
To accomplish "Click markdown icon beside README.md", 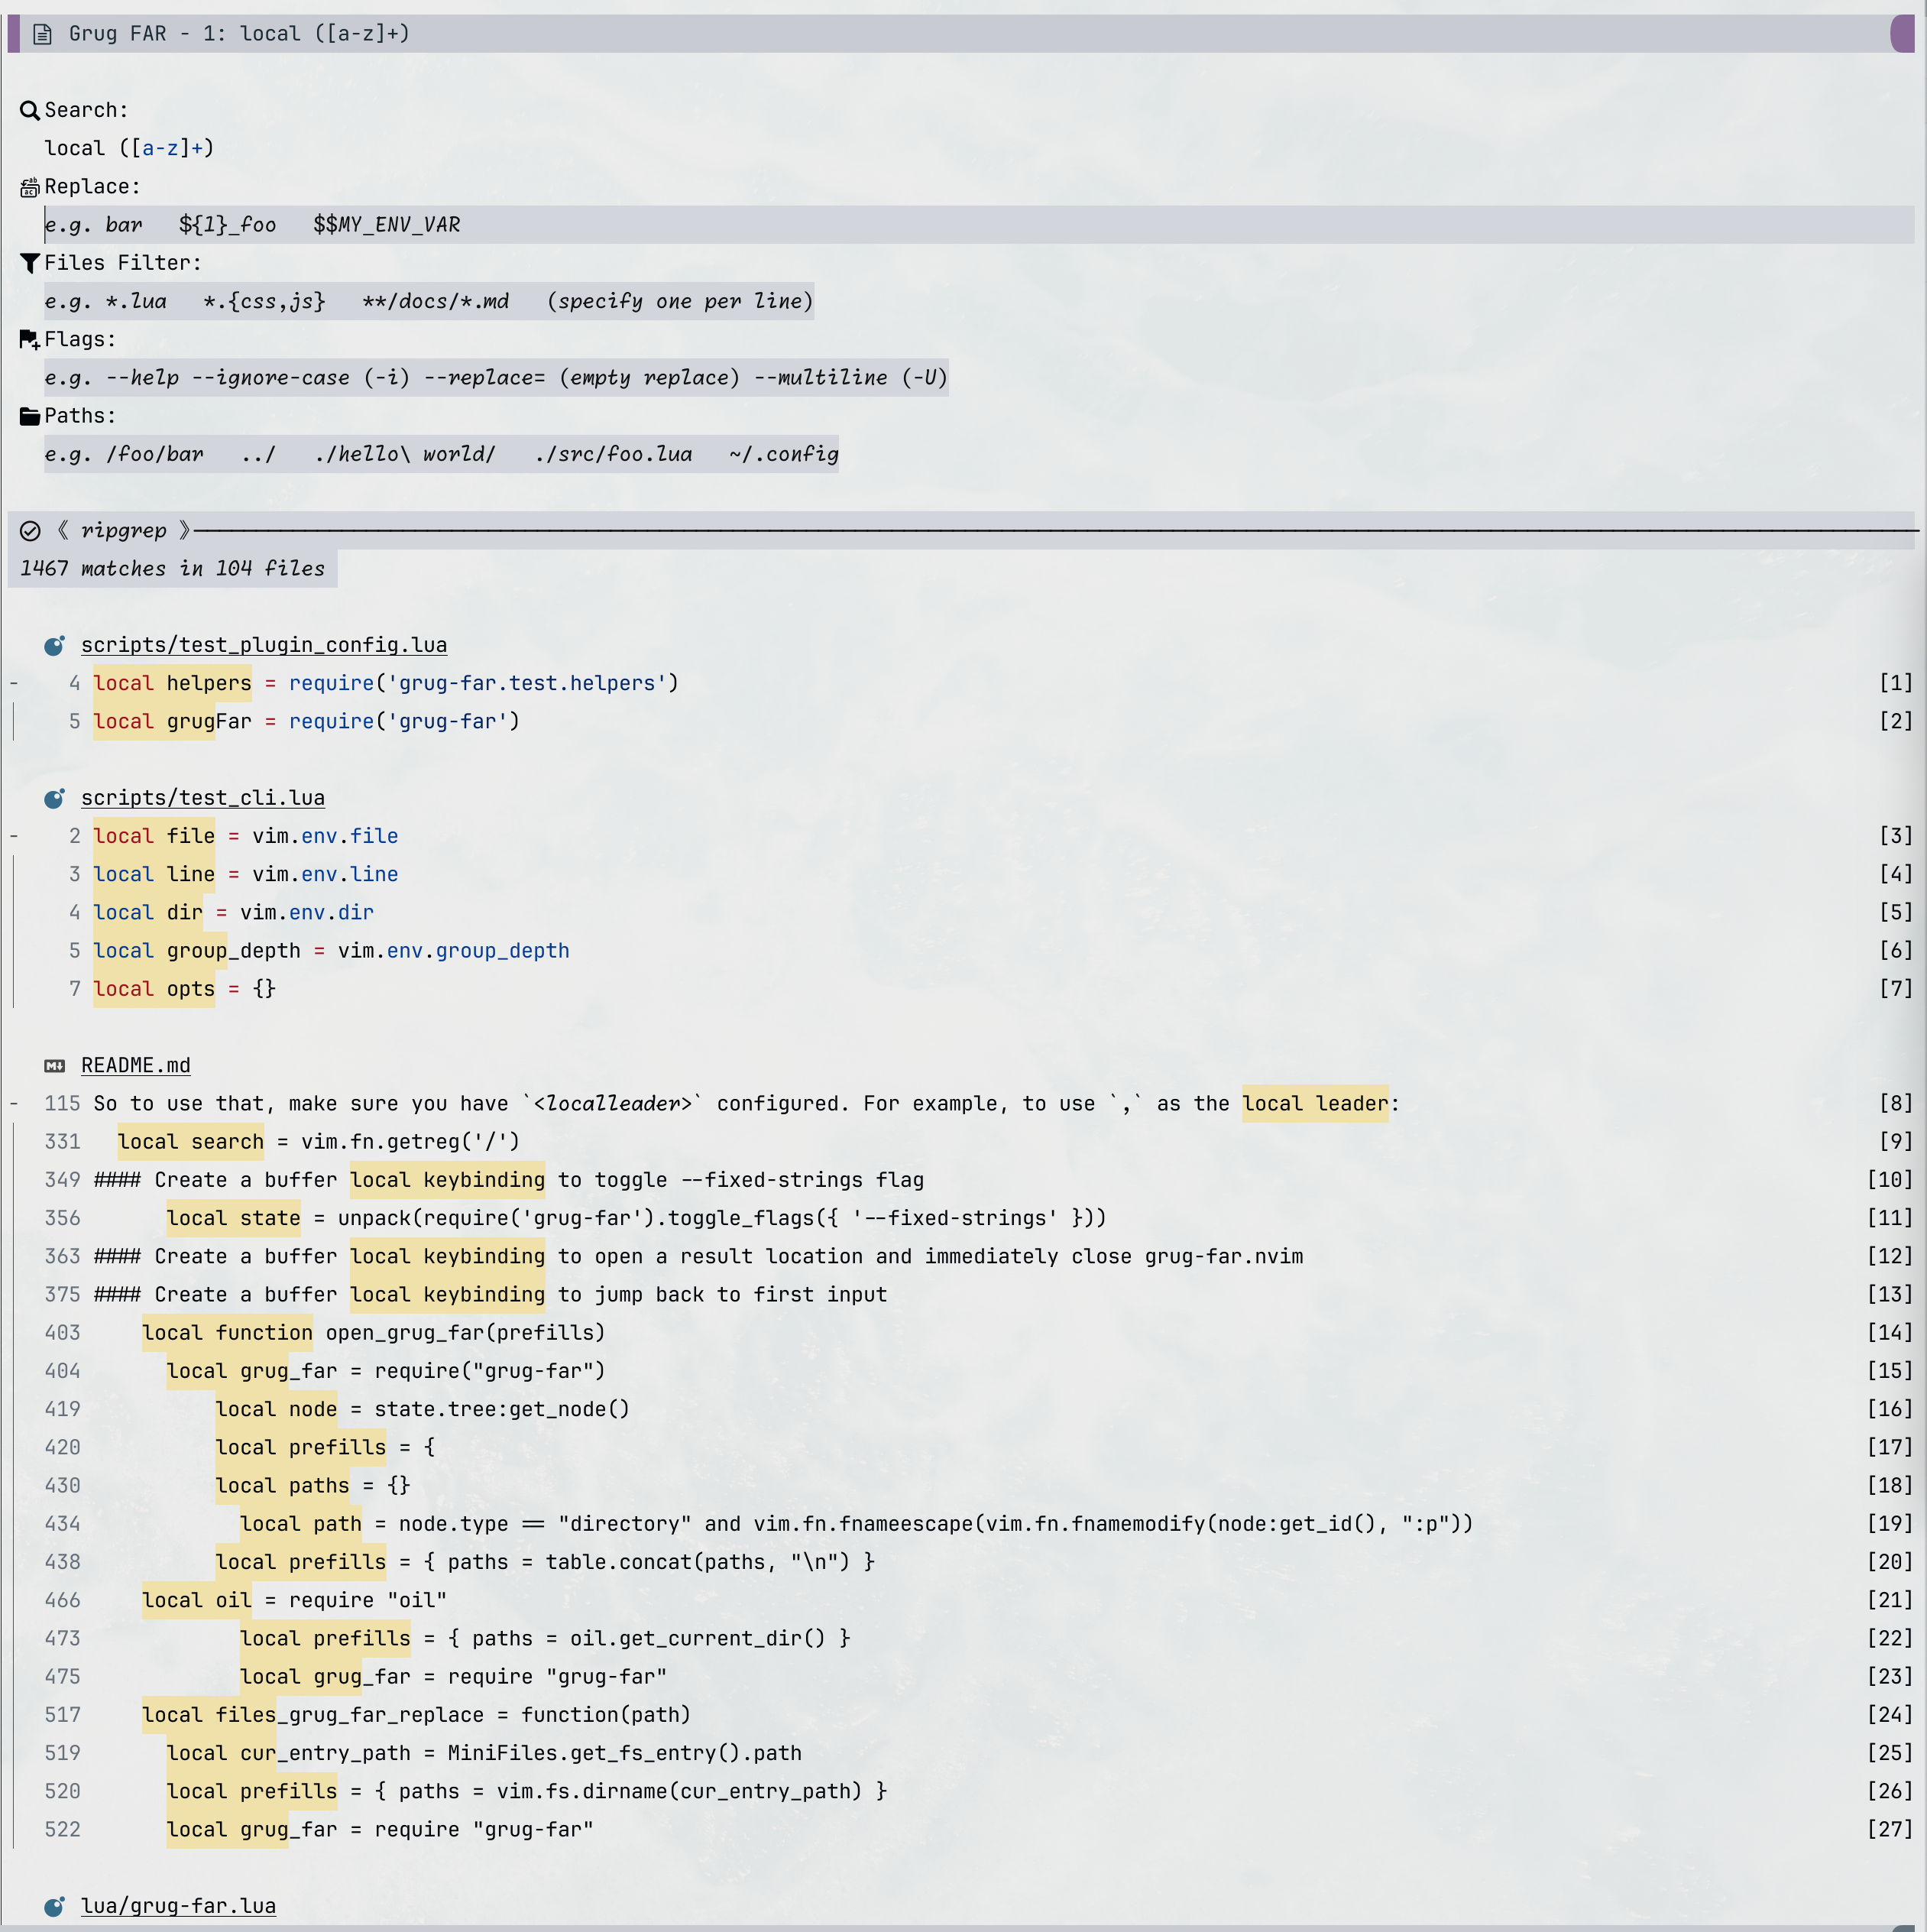I will click(55, 1066).
